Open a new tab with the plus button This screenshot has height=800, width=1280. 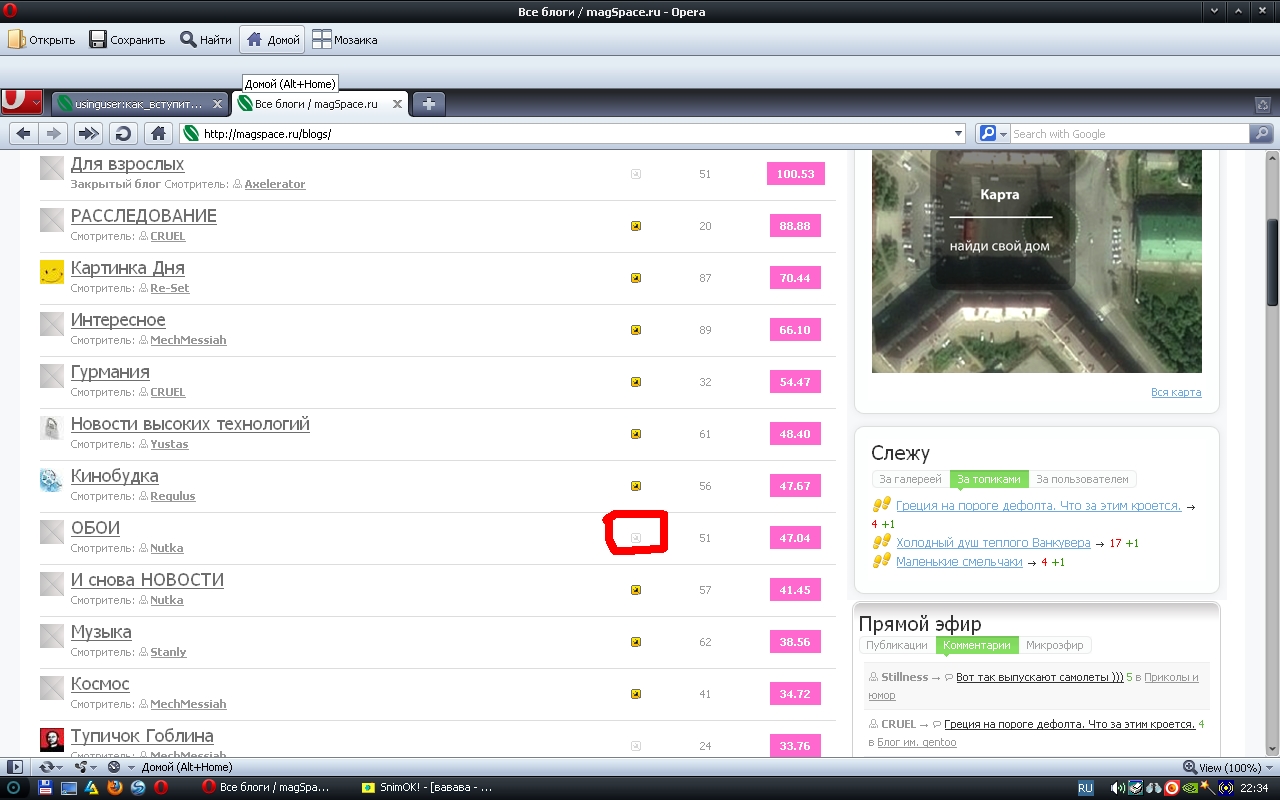428,104
